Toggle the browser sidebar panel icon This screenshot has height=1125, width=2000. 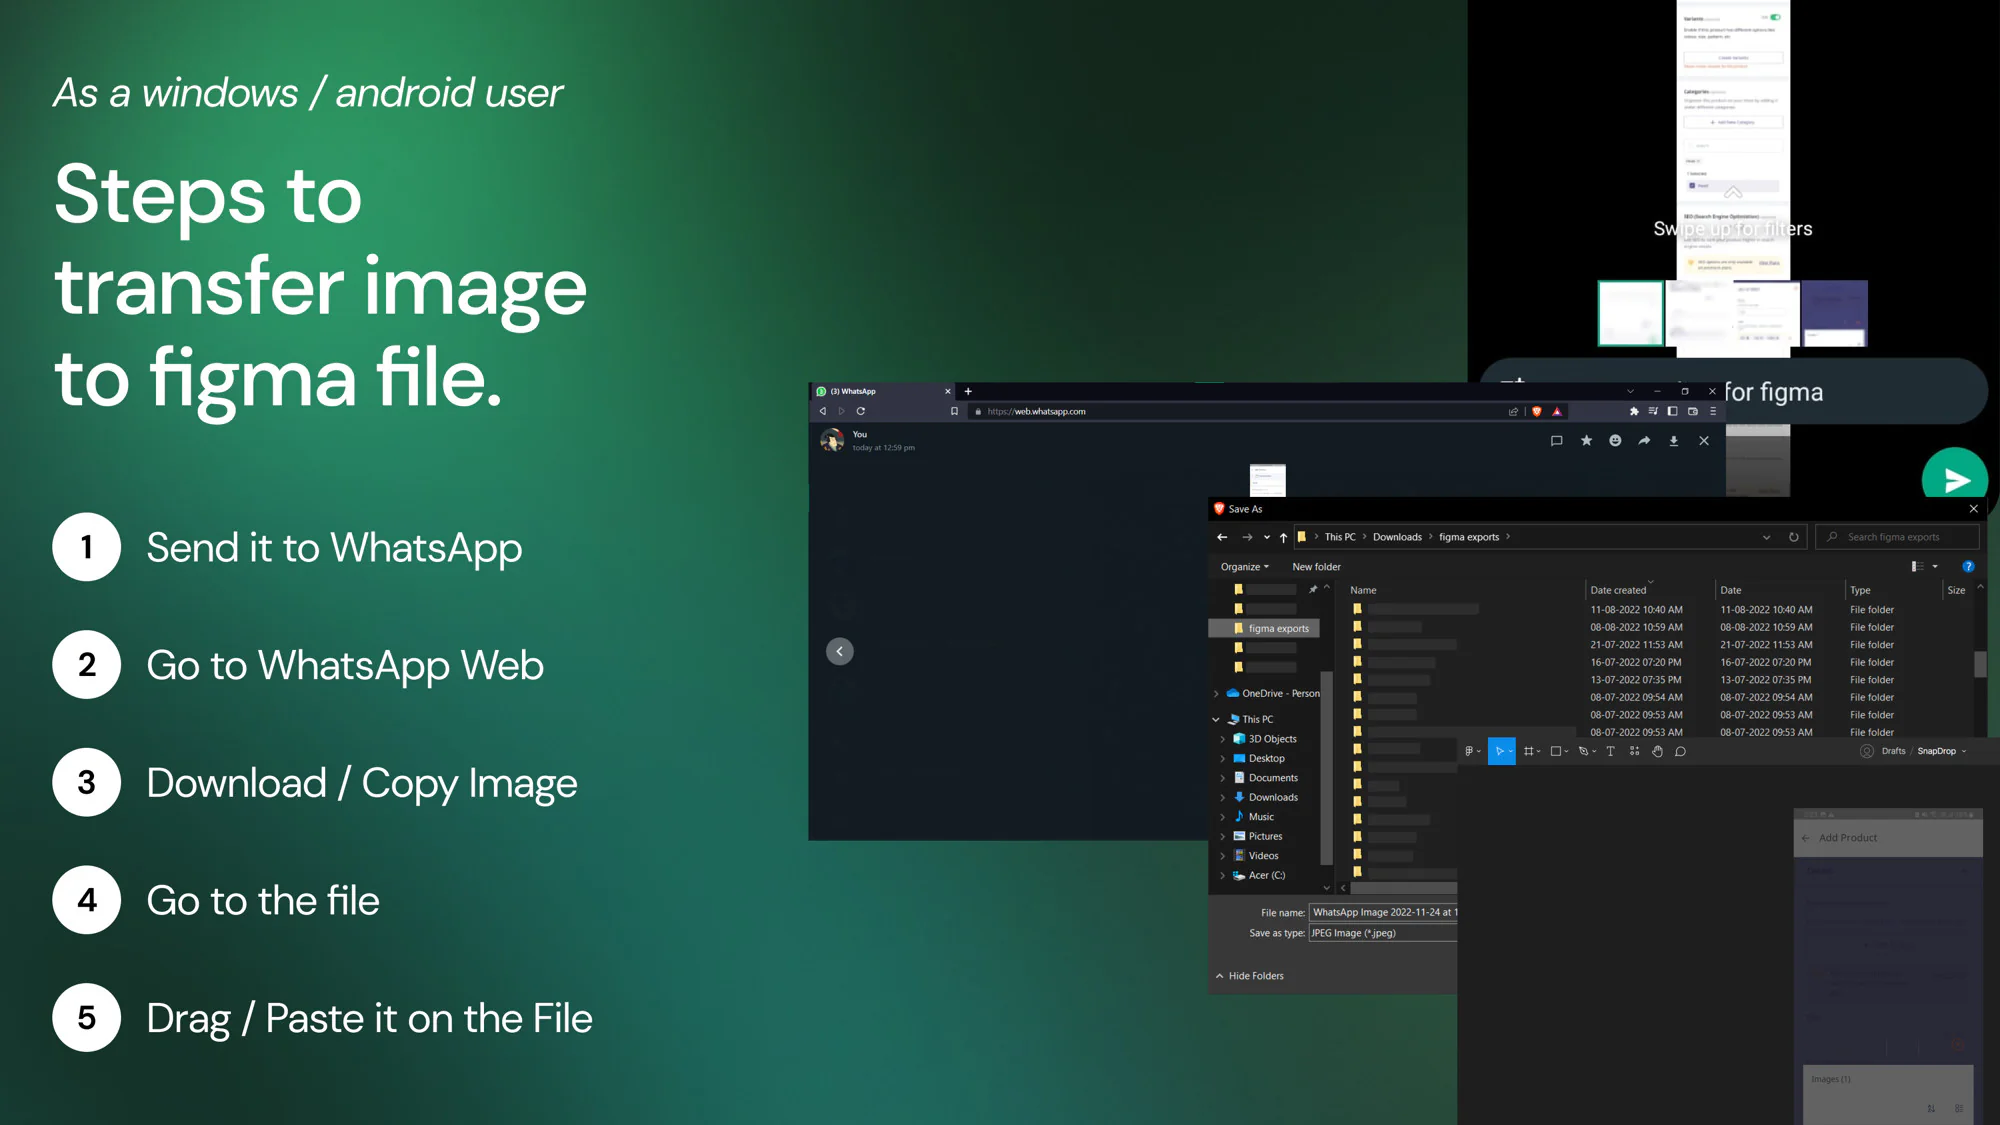pos(1672,411)
